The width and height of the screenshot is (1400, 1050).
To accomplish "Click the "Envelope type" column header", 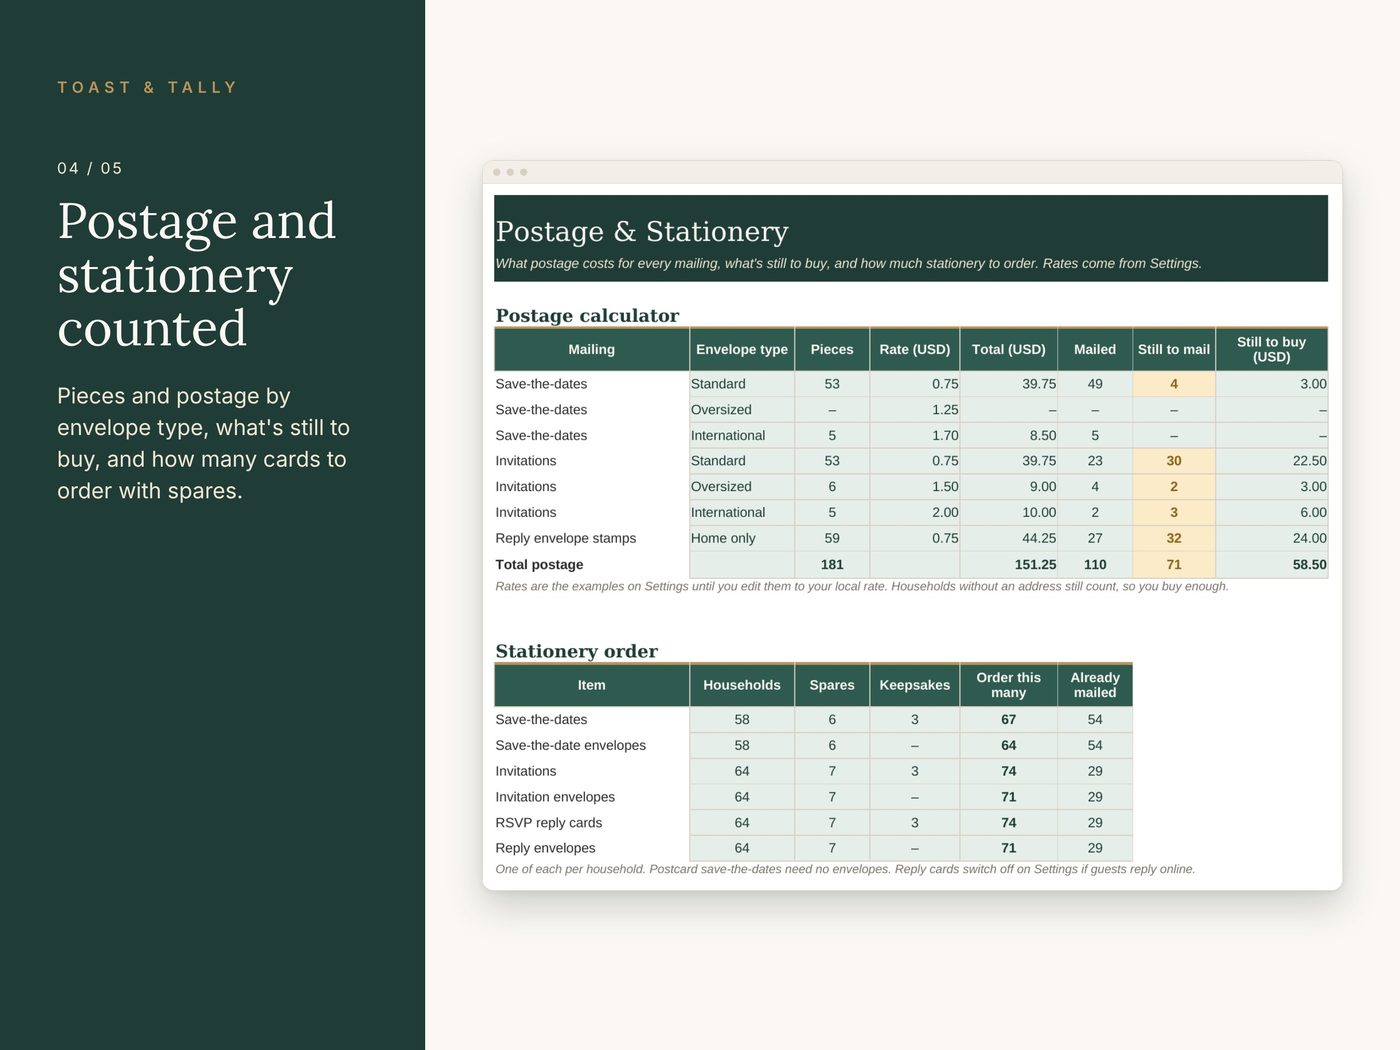I will [x=742, y=349].
